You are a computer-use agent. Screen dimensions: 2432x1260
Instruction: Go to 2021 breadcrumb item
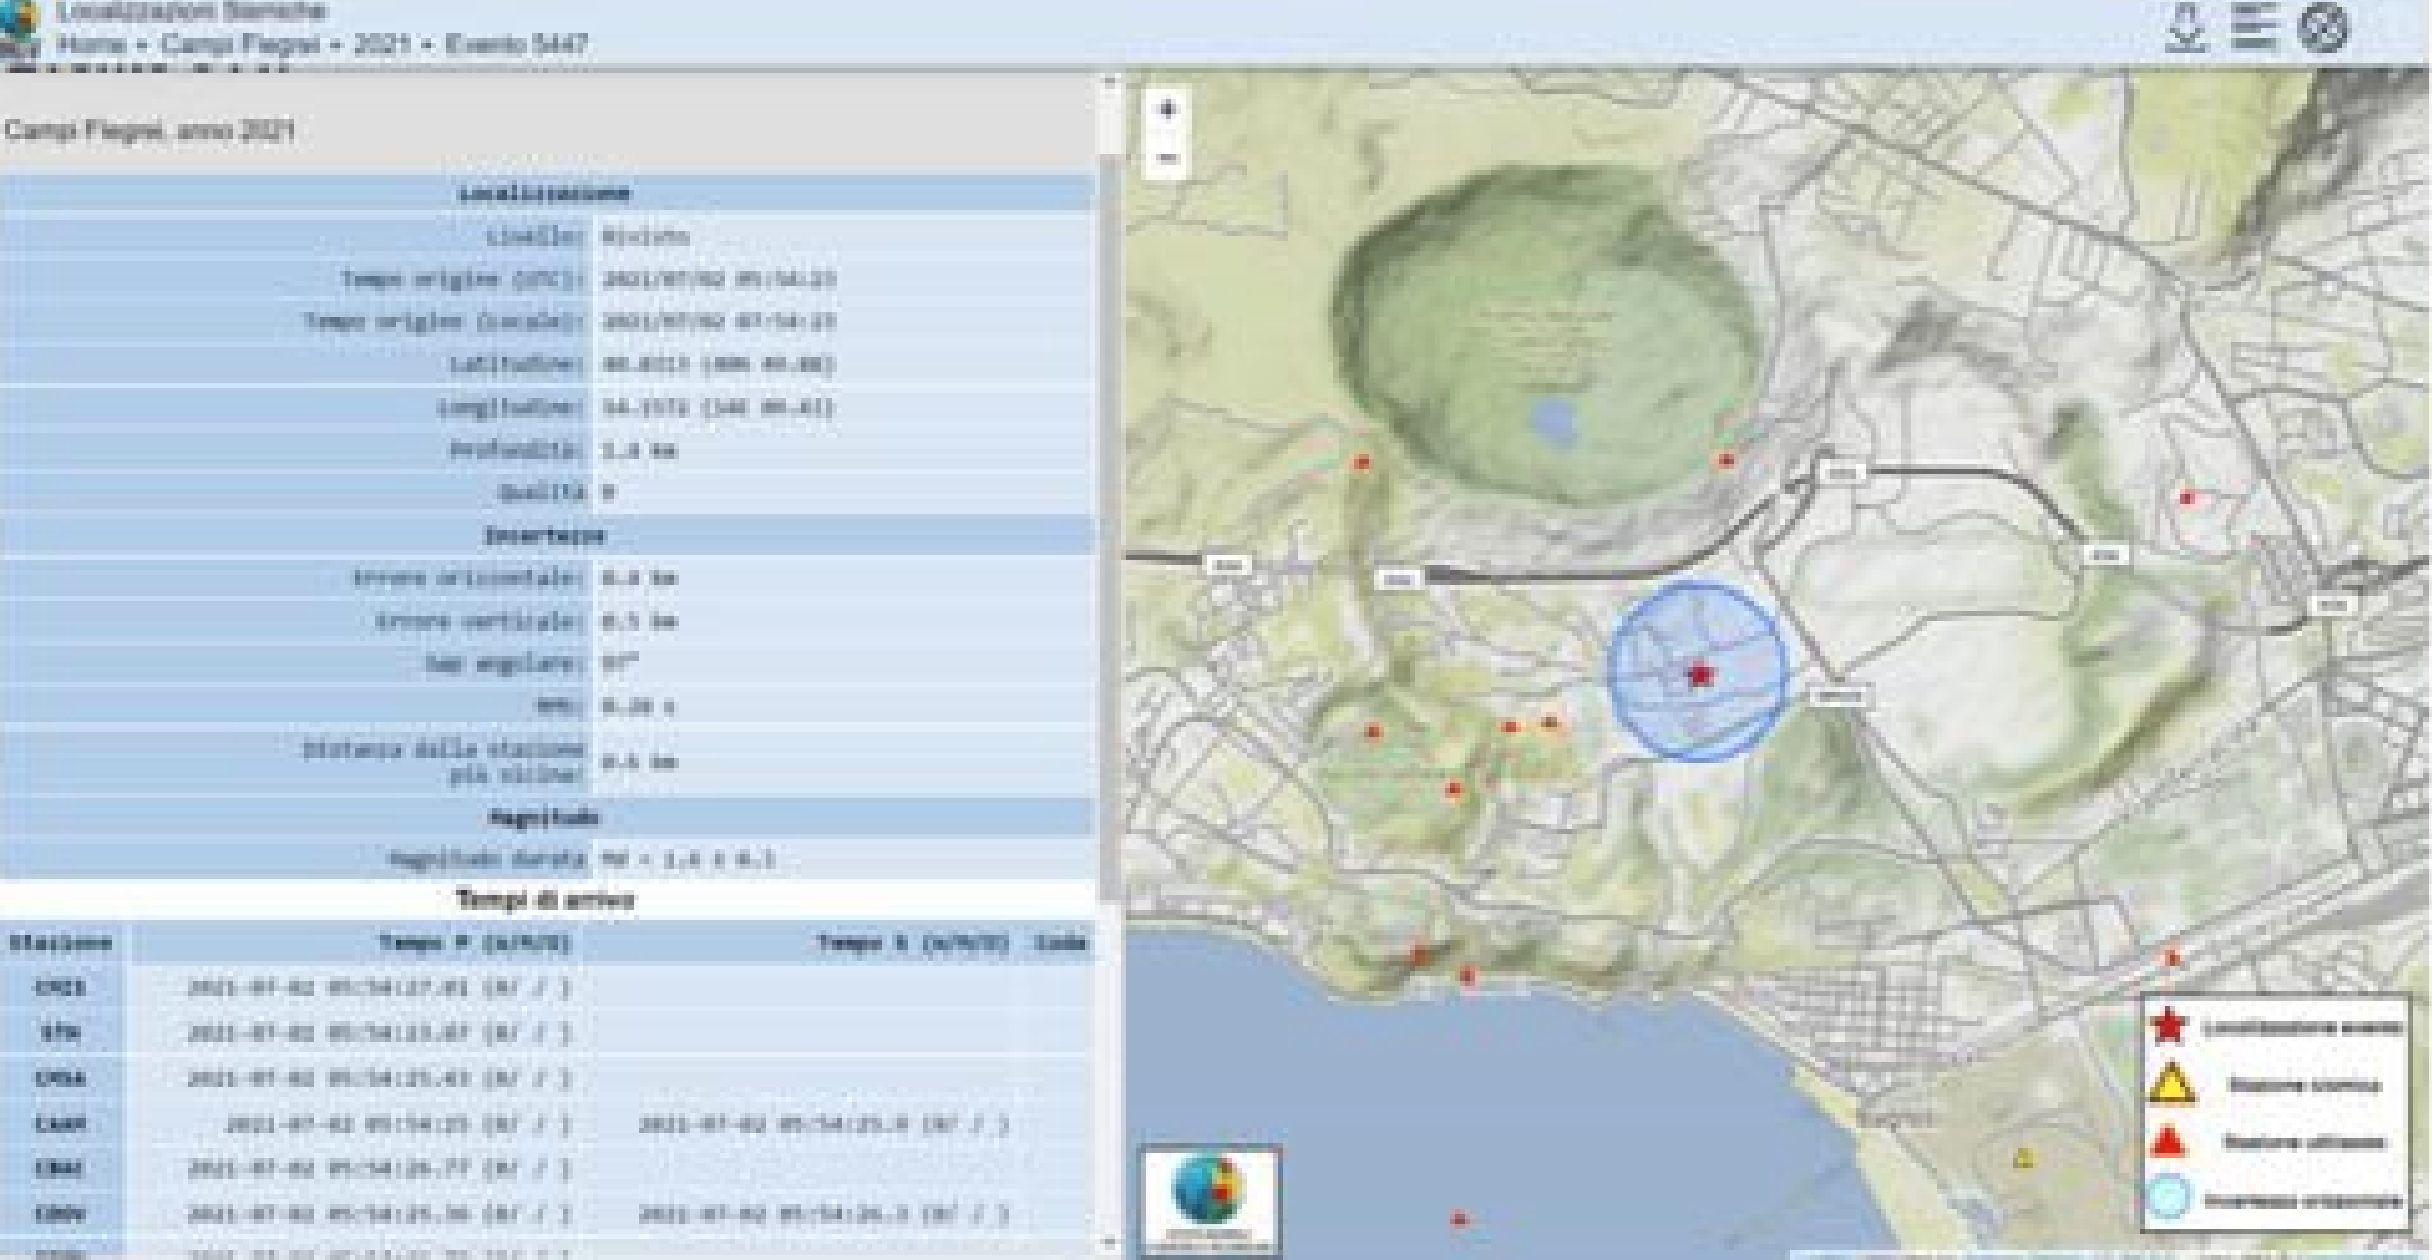coord(381,44)
